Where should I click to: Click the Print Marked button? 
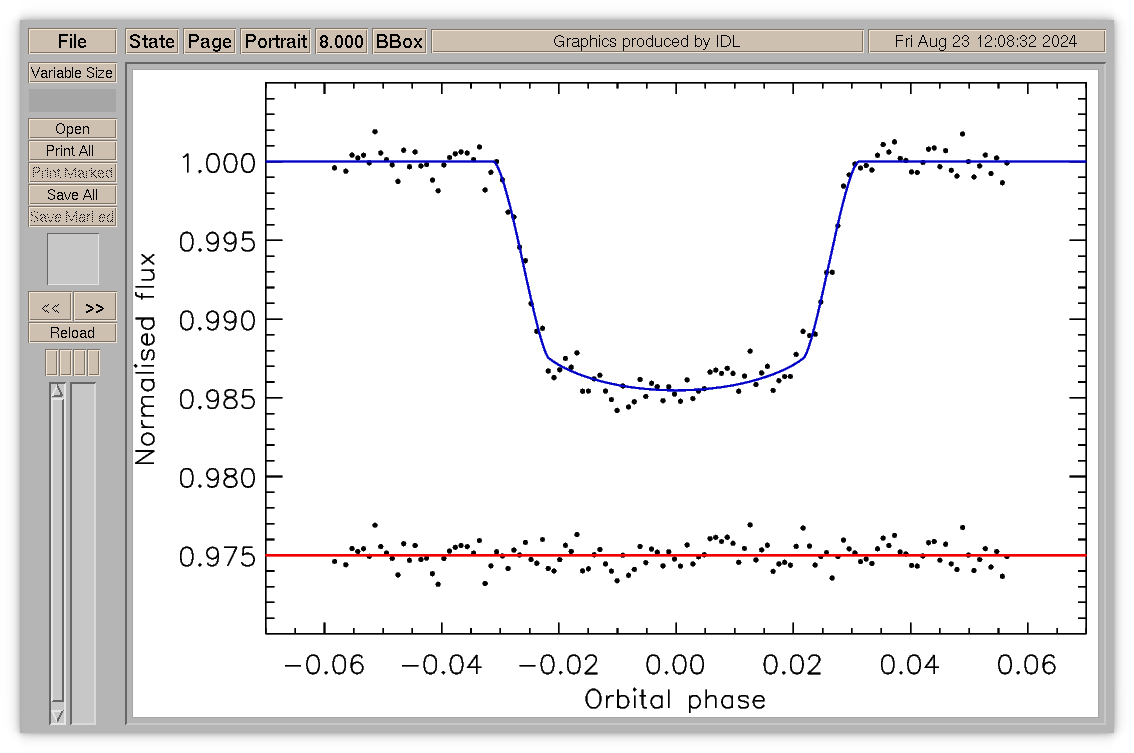click(x=72, y=173)
